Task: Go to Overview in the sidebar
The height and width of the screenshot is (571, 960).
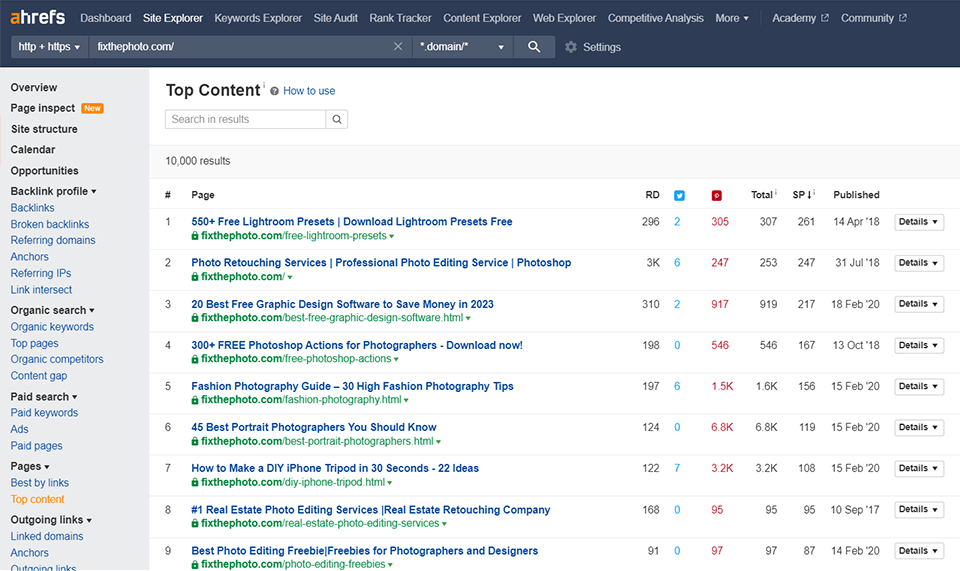Action: tap(34, 88)
